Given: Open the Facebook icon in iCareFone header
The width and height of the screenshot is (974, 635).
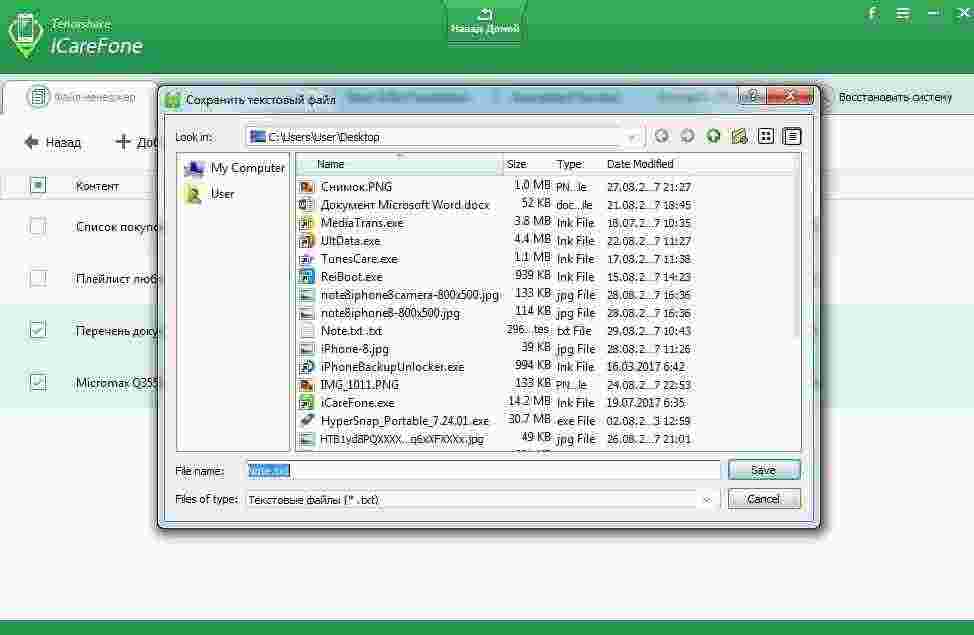Looking at the screenshot, I should tap(873, 14).
